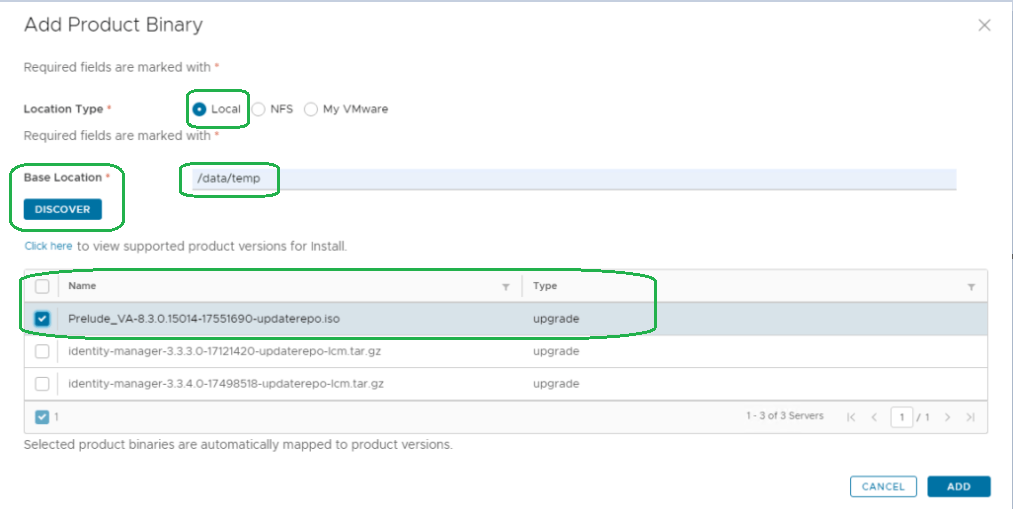1013x509 pixels.
Task: Open the 'Click here' supported versions link
Action: [x=48, y=245]
